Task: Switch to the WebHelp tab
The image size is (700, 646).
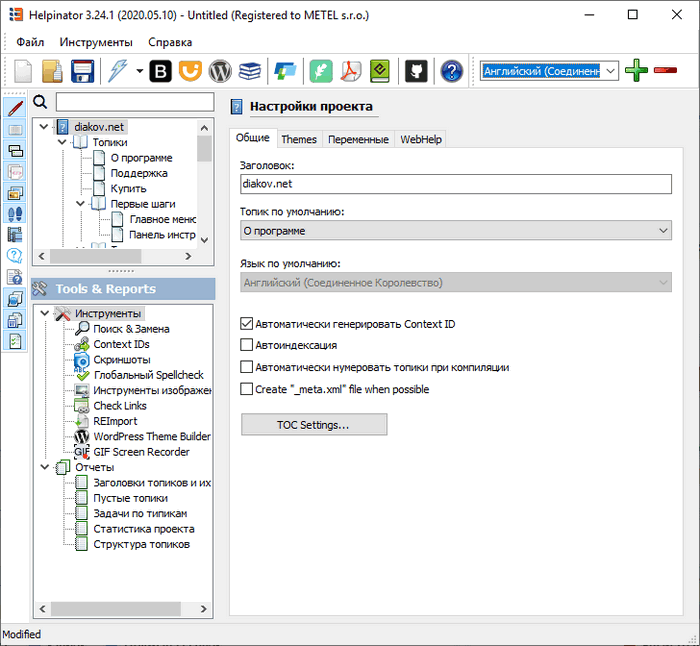Action: [421, 140]
